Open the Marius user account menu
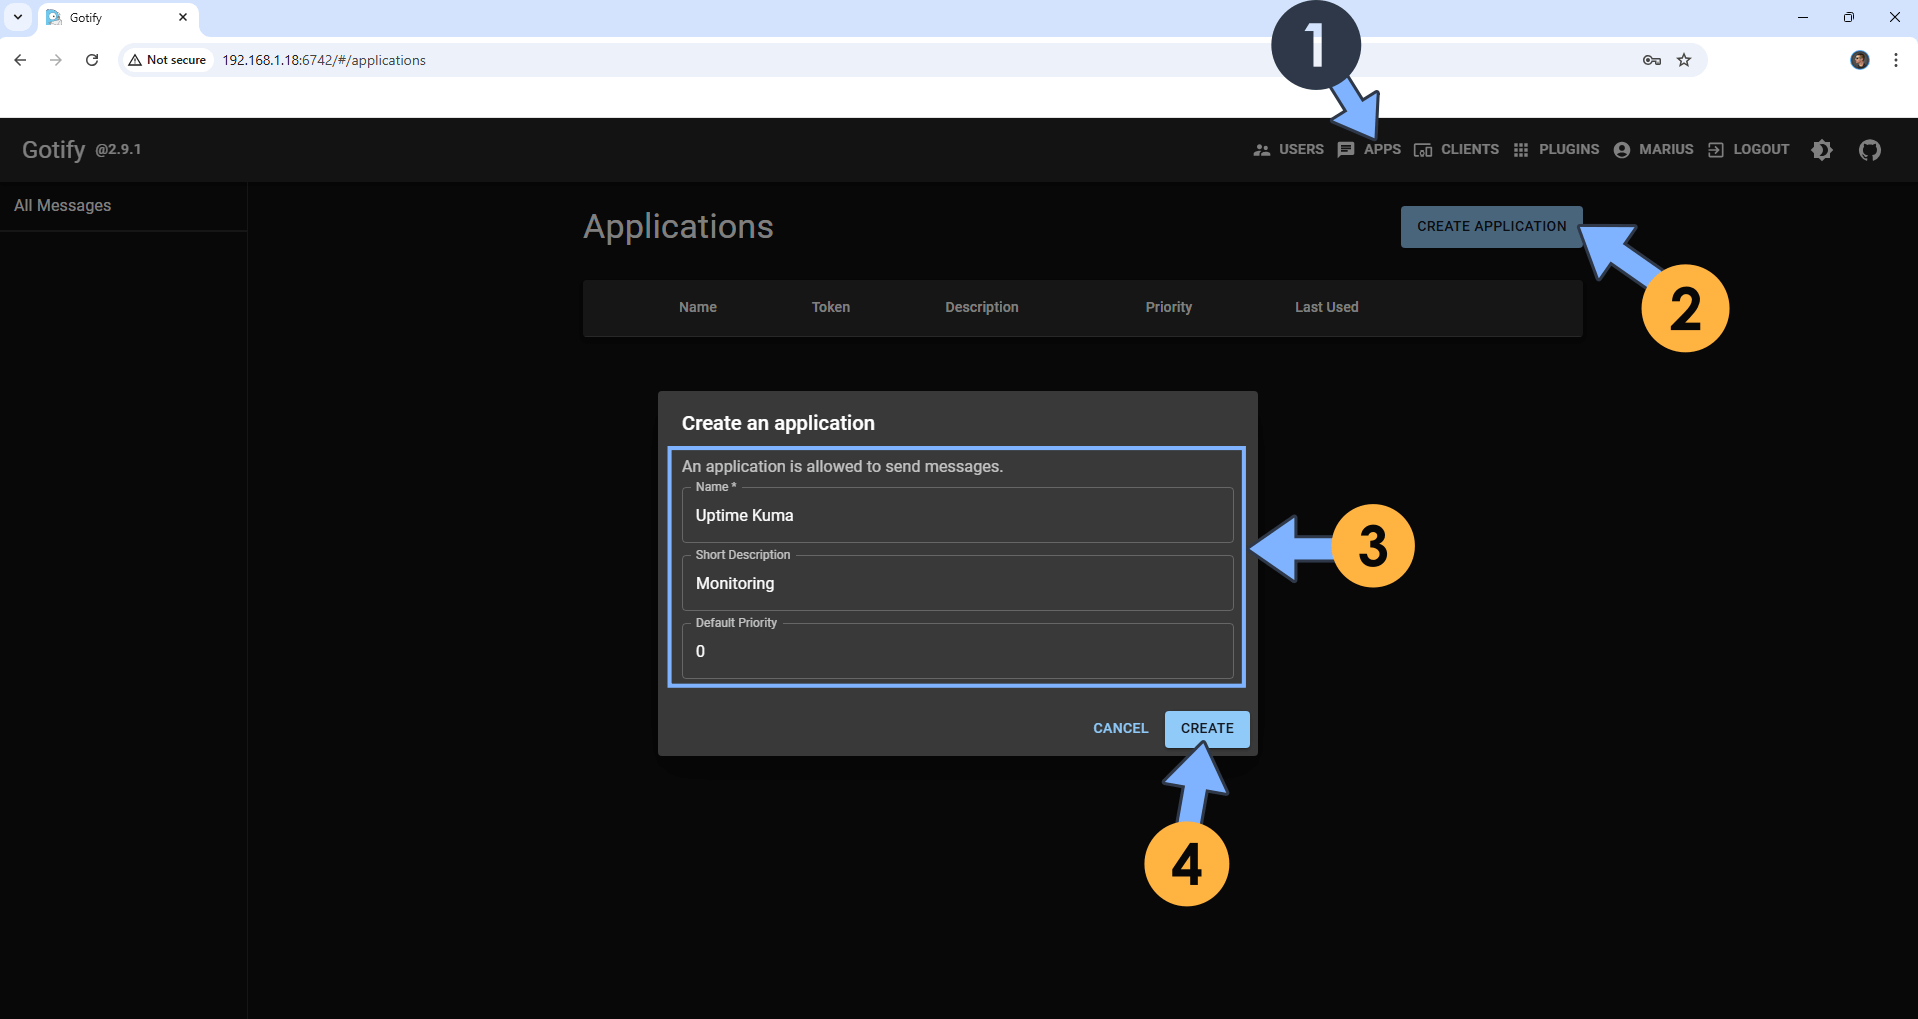The width and height of the screenshot is (1918, 1019). (1653, 150)
